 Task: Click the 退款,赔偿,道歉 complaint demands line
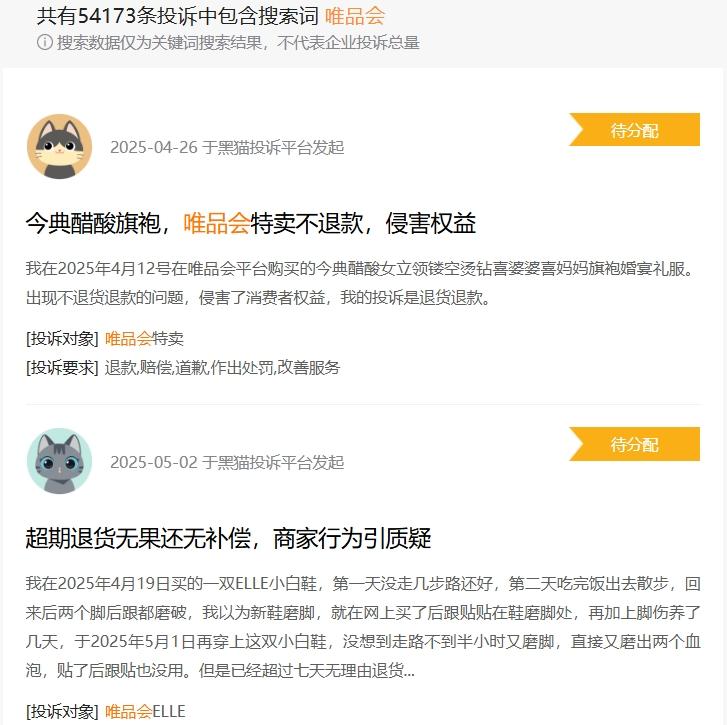click(223, 368)
